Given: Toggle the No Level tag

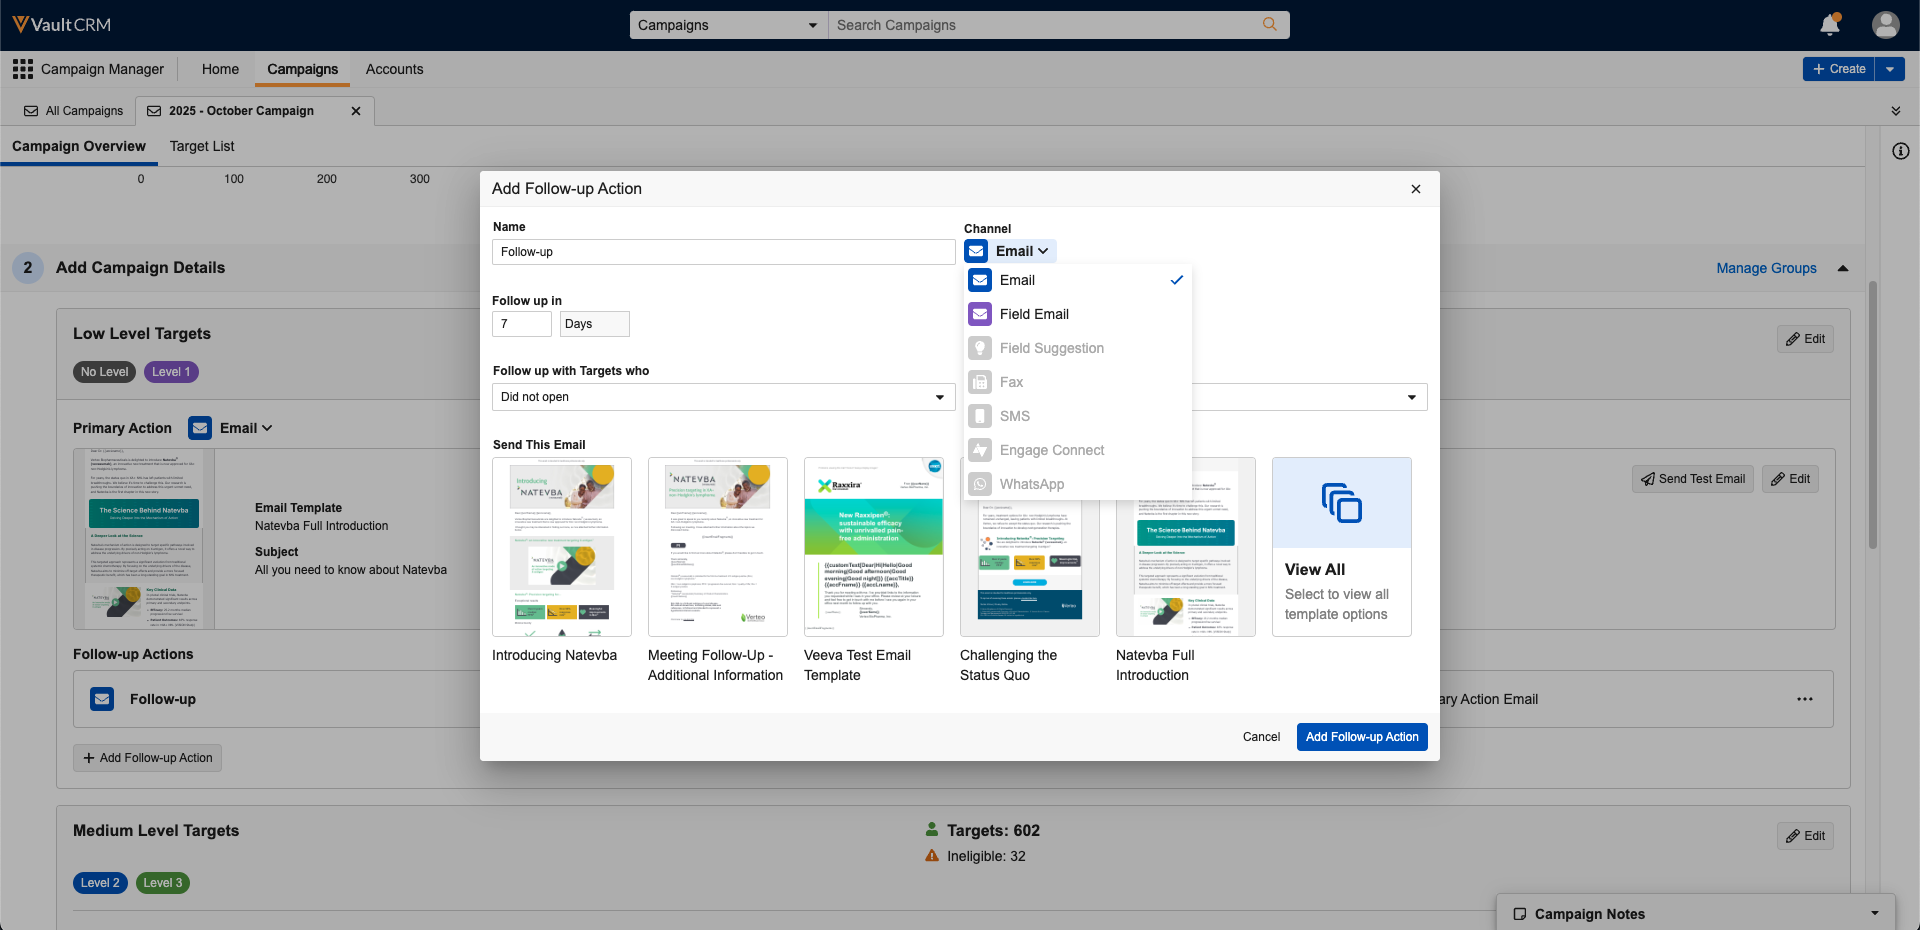Looking at the screenshot, I should (x=104, y=372).
